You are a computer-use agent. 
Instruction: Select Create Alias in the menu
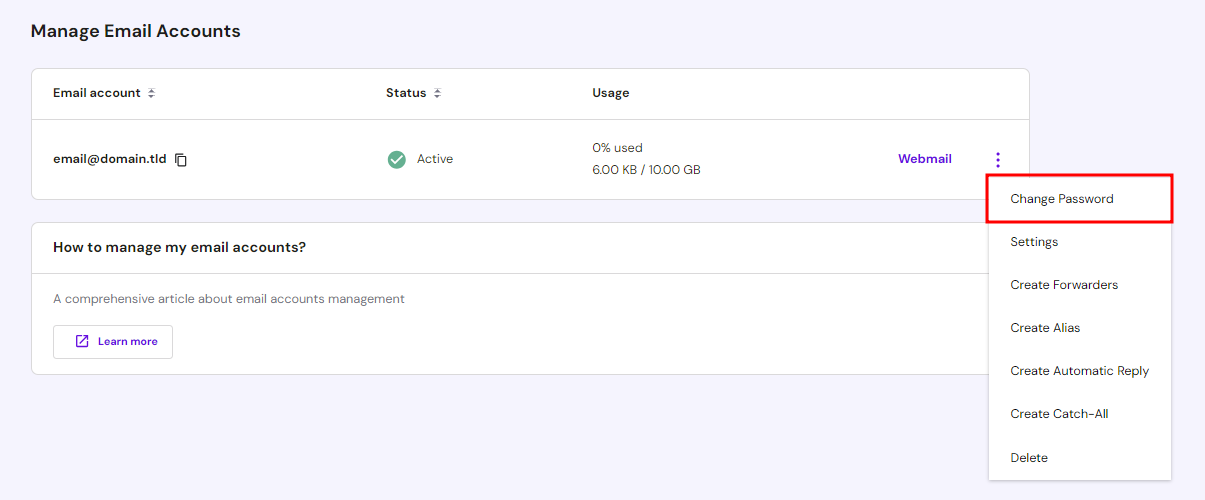[1045, 328]
